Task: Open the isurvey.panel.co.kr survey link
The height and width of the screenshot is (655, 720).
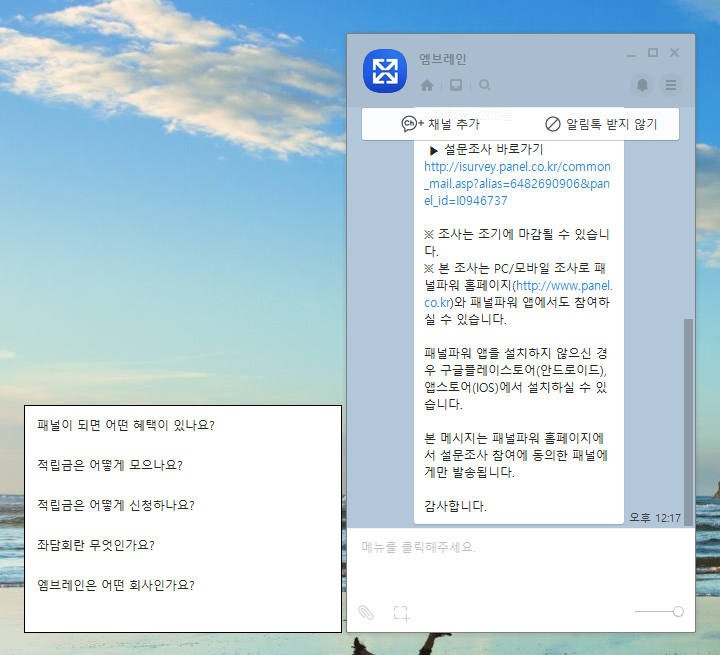Action: (518, 183)
